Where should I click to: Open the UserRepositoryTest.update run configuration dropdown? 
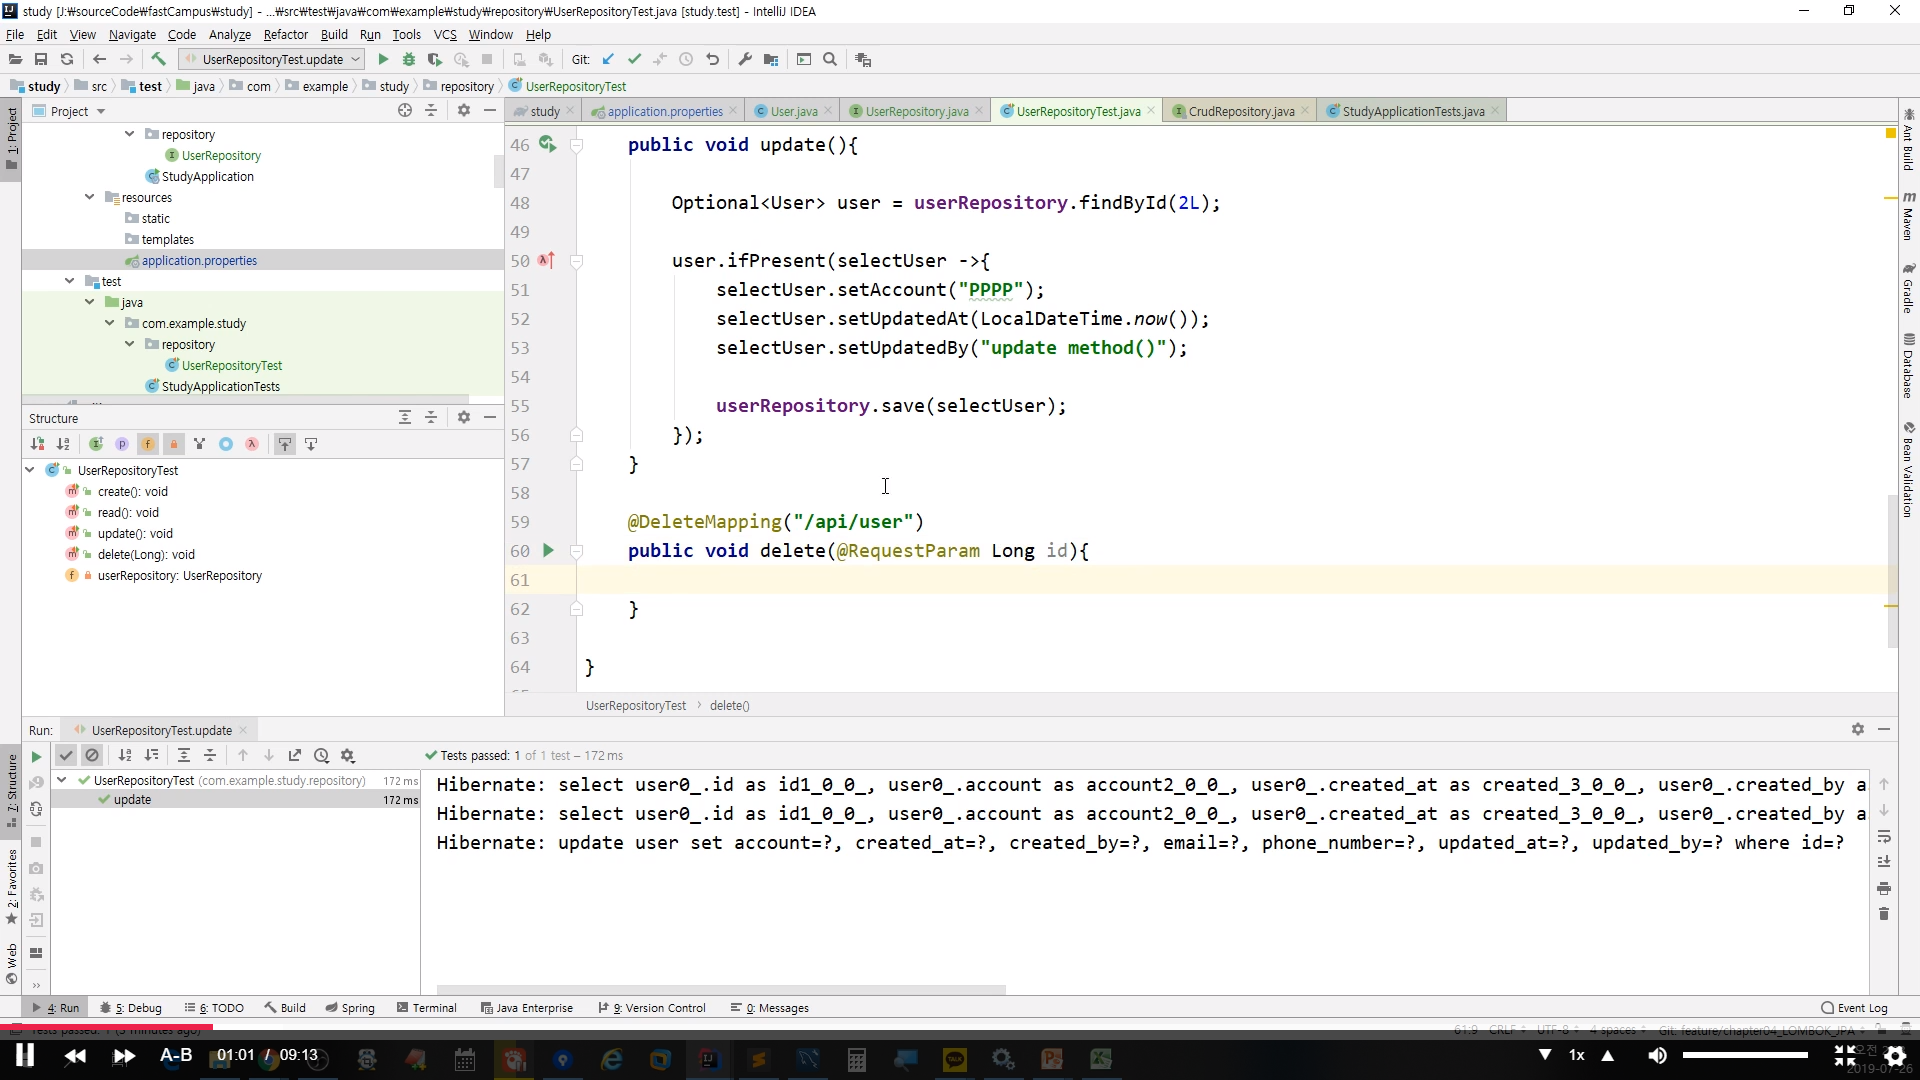pos(272,60)
